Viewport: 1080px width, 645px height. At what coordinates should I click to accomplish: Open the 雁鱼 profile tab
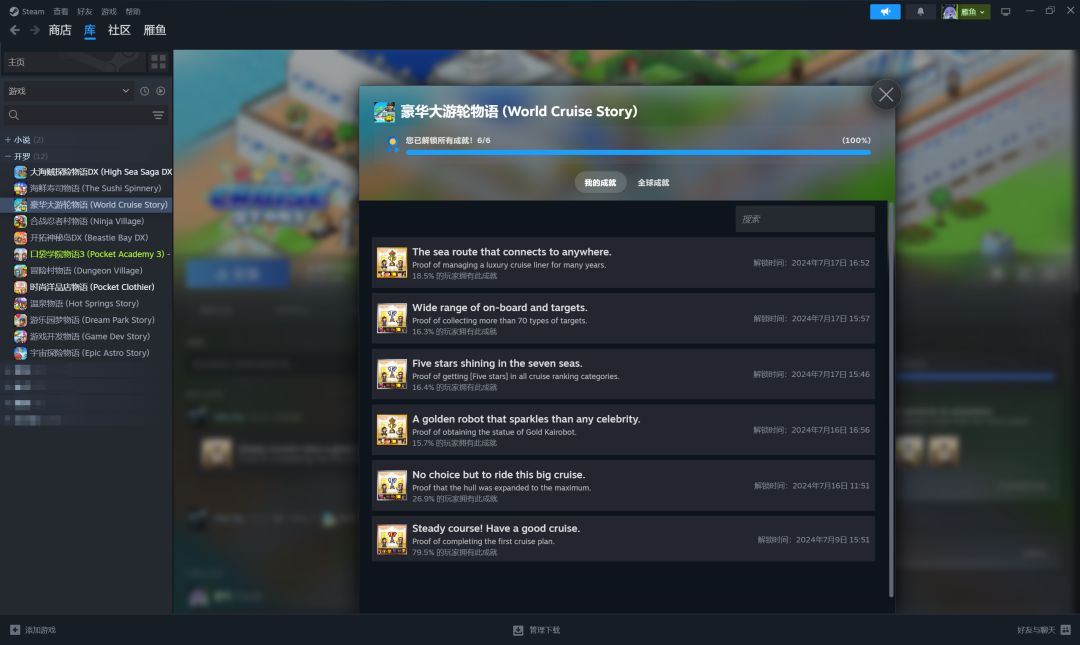[154, 30]
